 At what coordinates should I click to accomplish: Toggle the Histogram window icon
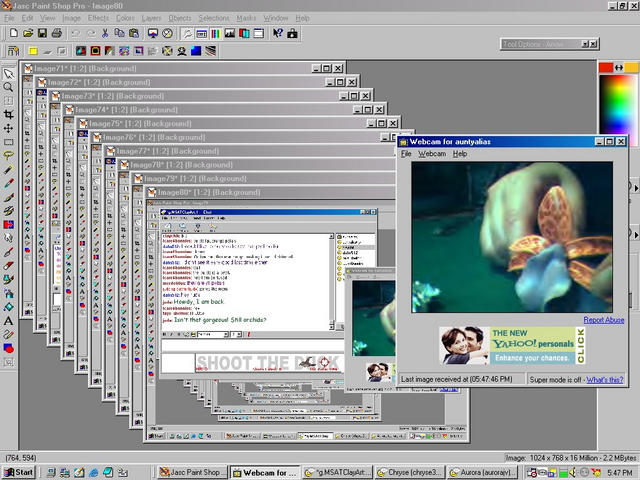230,33
